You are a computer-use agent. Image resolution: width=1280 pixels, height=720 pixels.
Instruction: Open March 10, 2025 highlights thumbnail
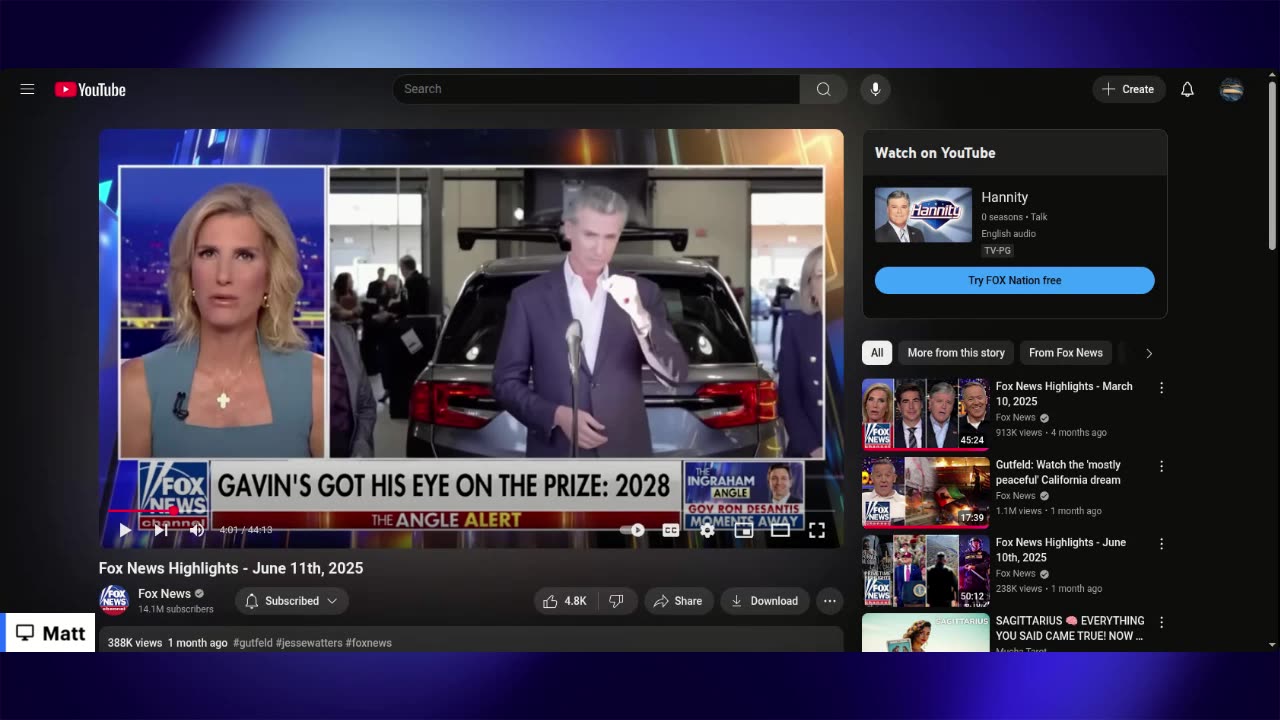tap(925, 414)
